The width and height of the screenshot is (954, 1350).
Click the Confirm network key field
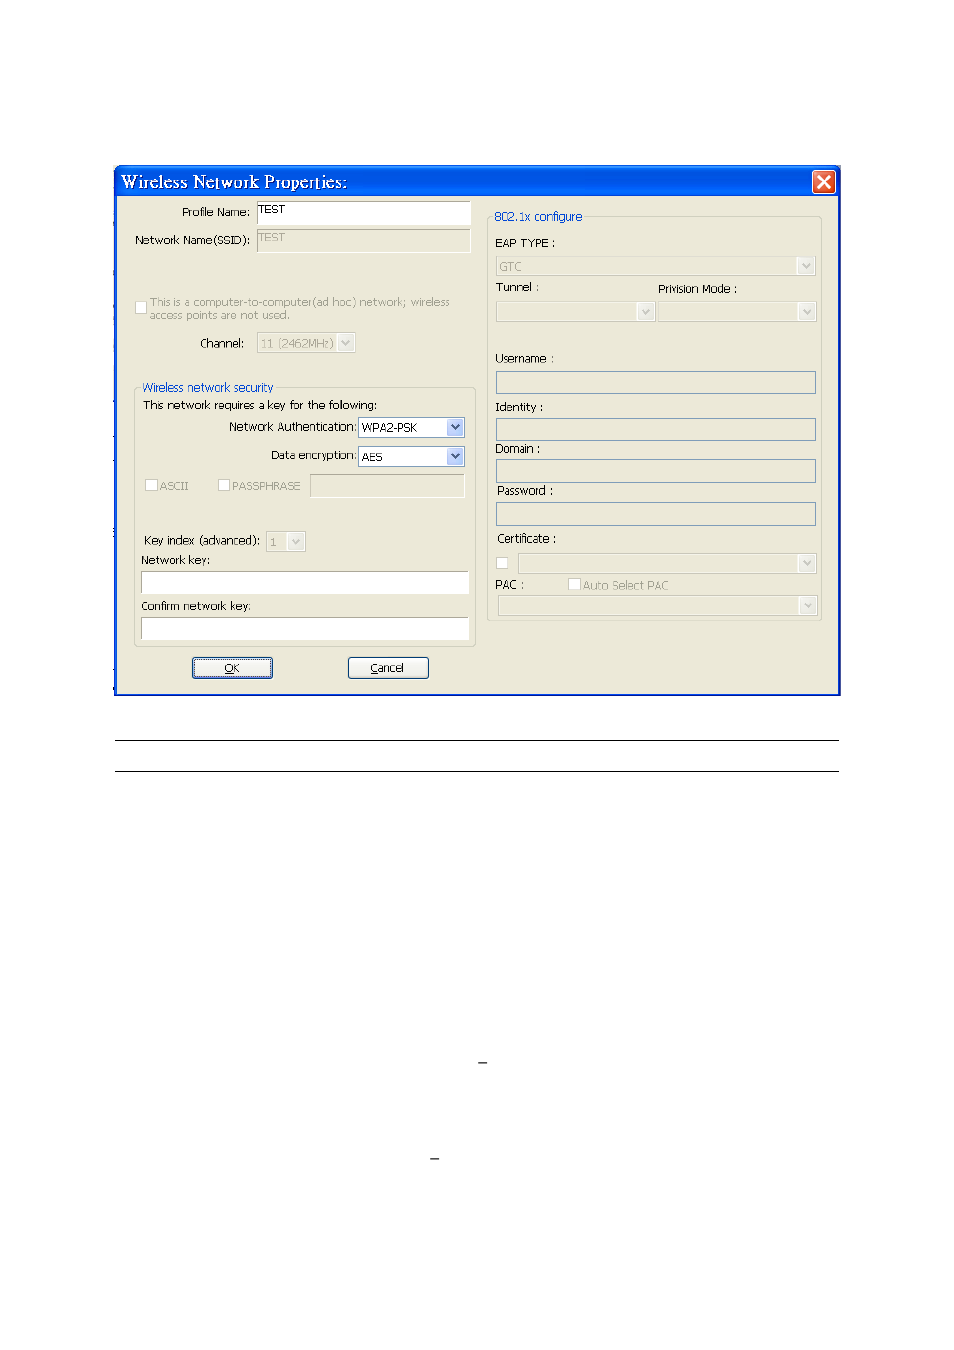[x=305, y=629]
